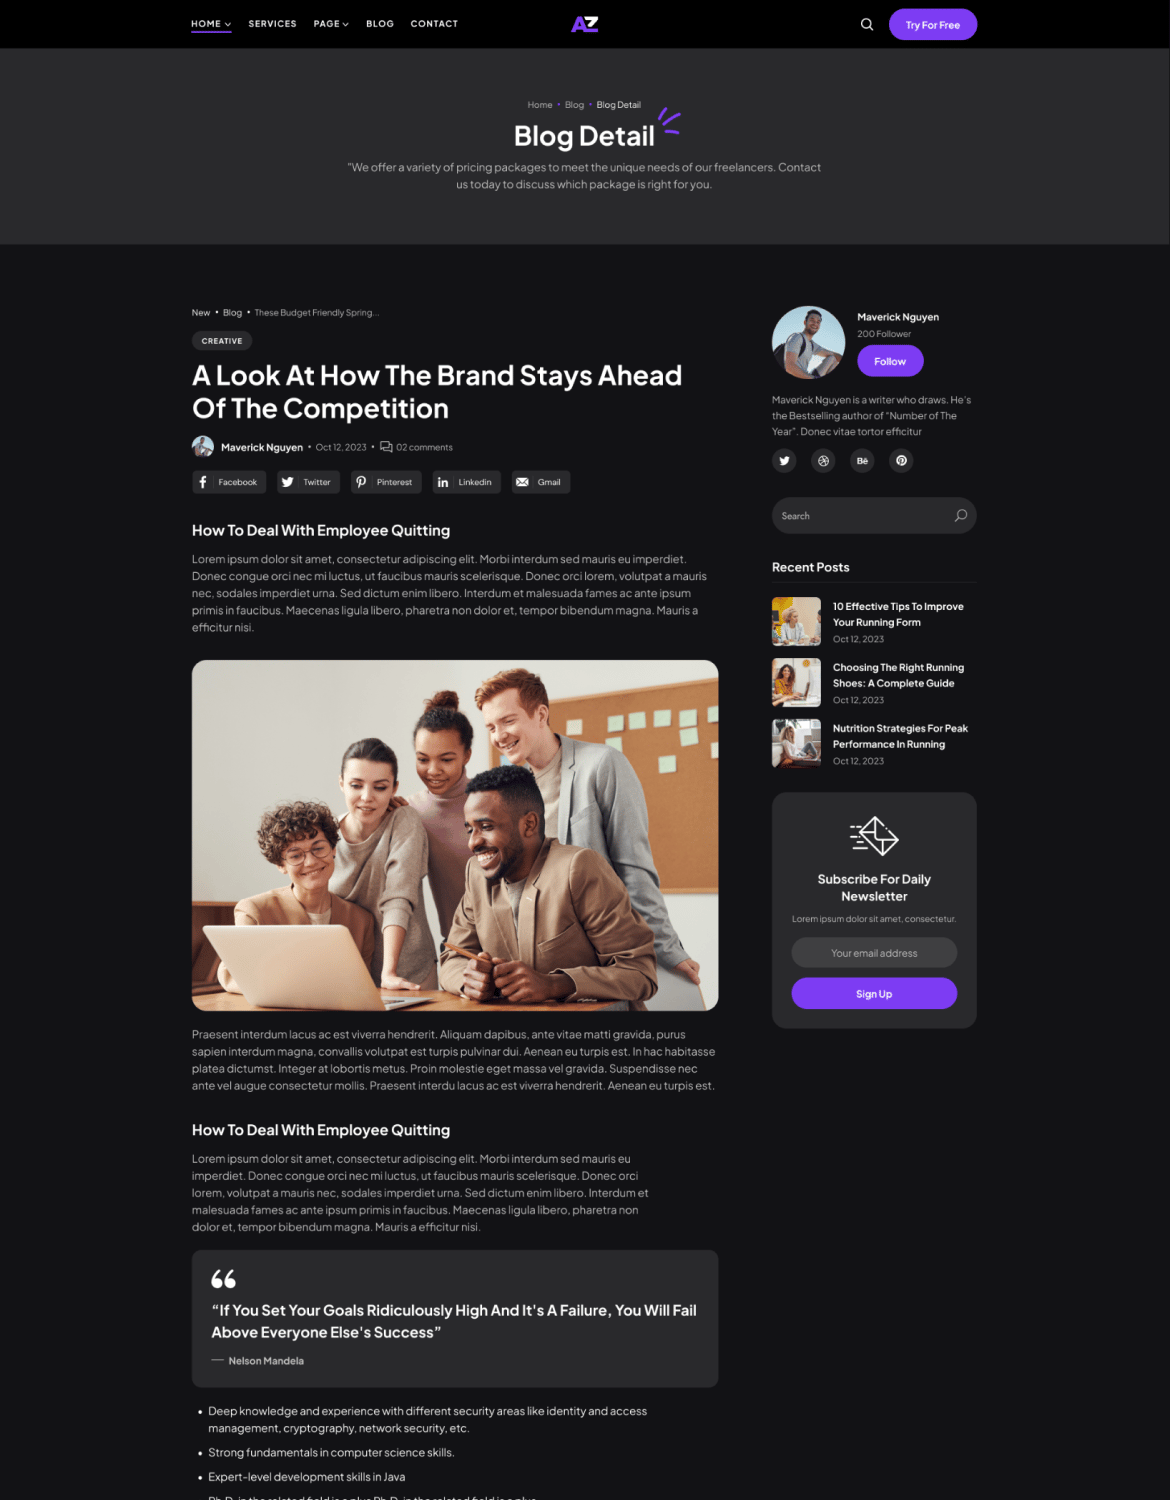1170x1500 pixels.
Task: Click the Blog breadcrumb link in banner
Action: coord(574,105)
